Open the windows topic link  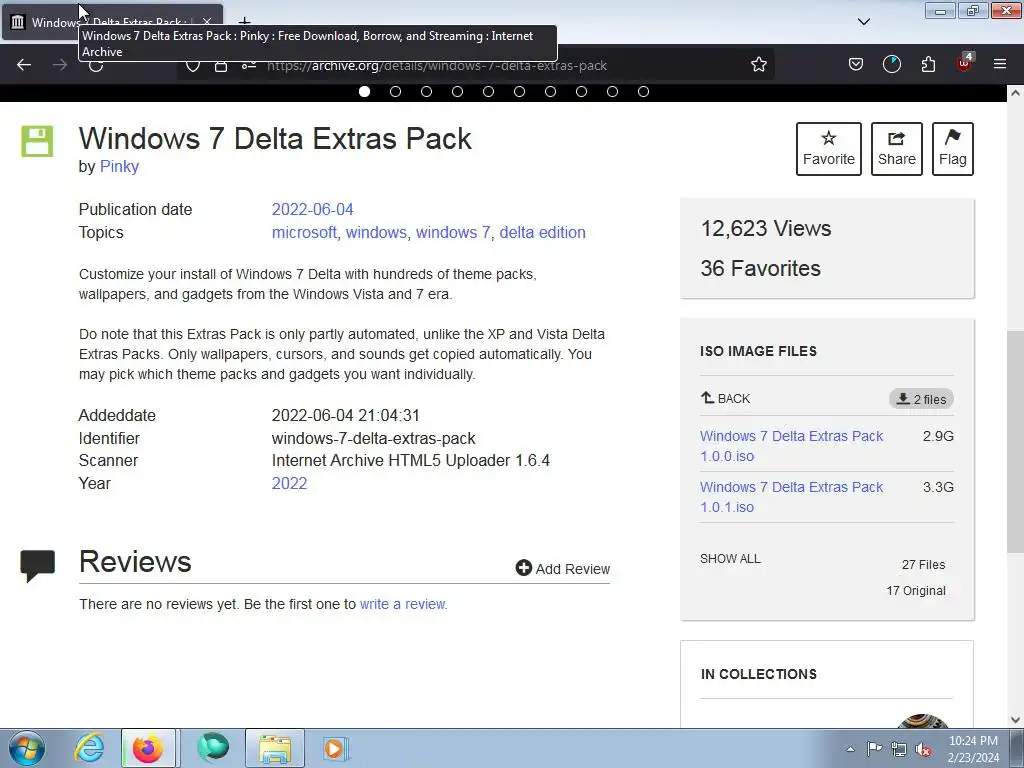[x=376, y=232]
